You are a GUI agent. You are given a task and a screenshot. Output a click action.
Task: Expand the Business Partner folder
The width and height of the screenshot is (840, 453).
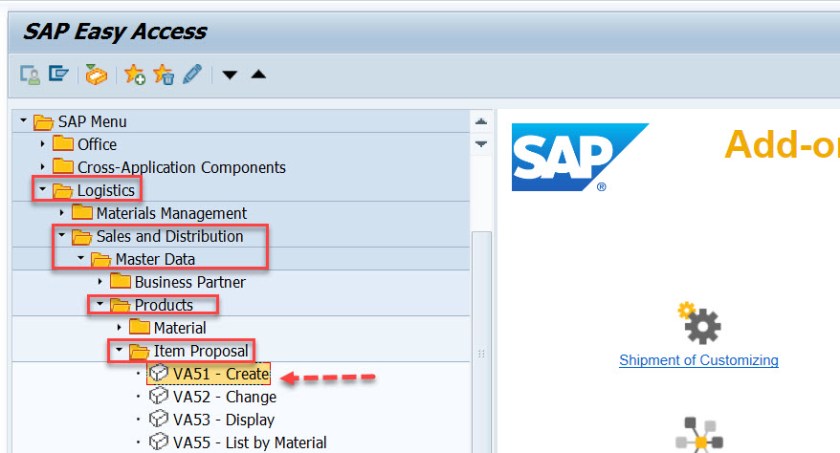pyautogui.click(x=100, y=282)
